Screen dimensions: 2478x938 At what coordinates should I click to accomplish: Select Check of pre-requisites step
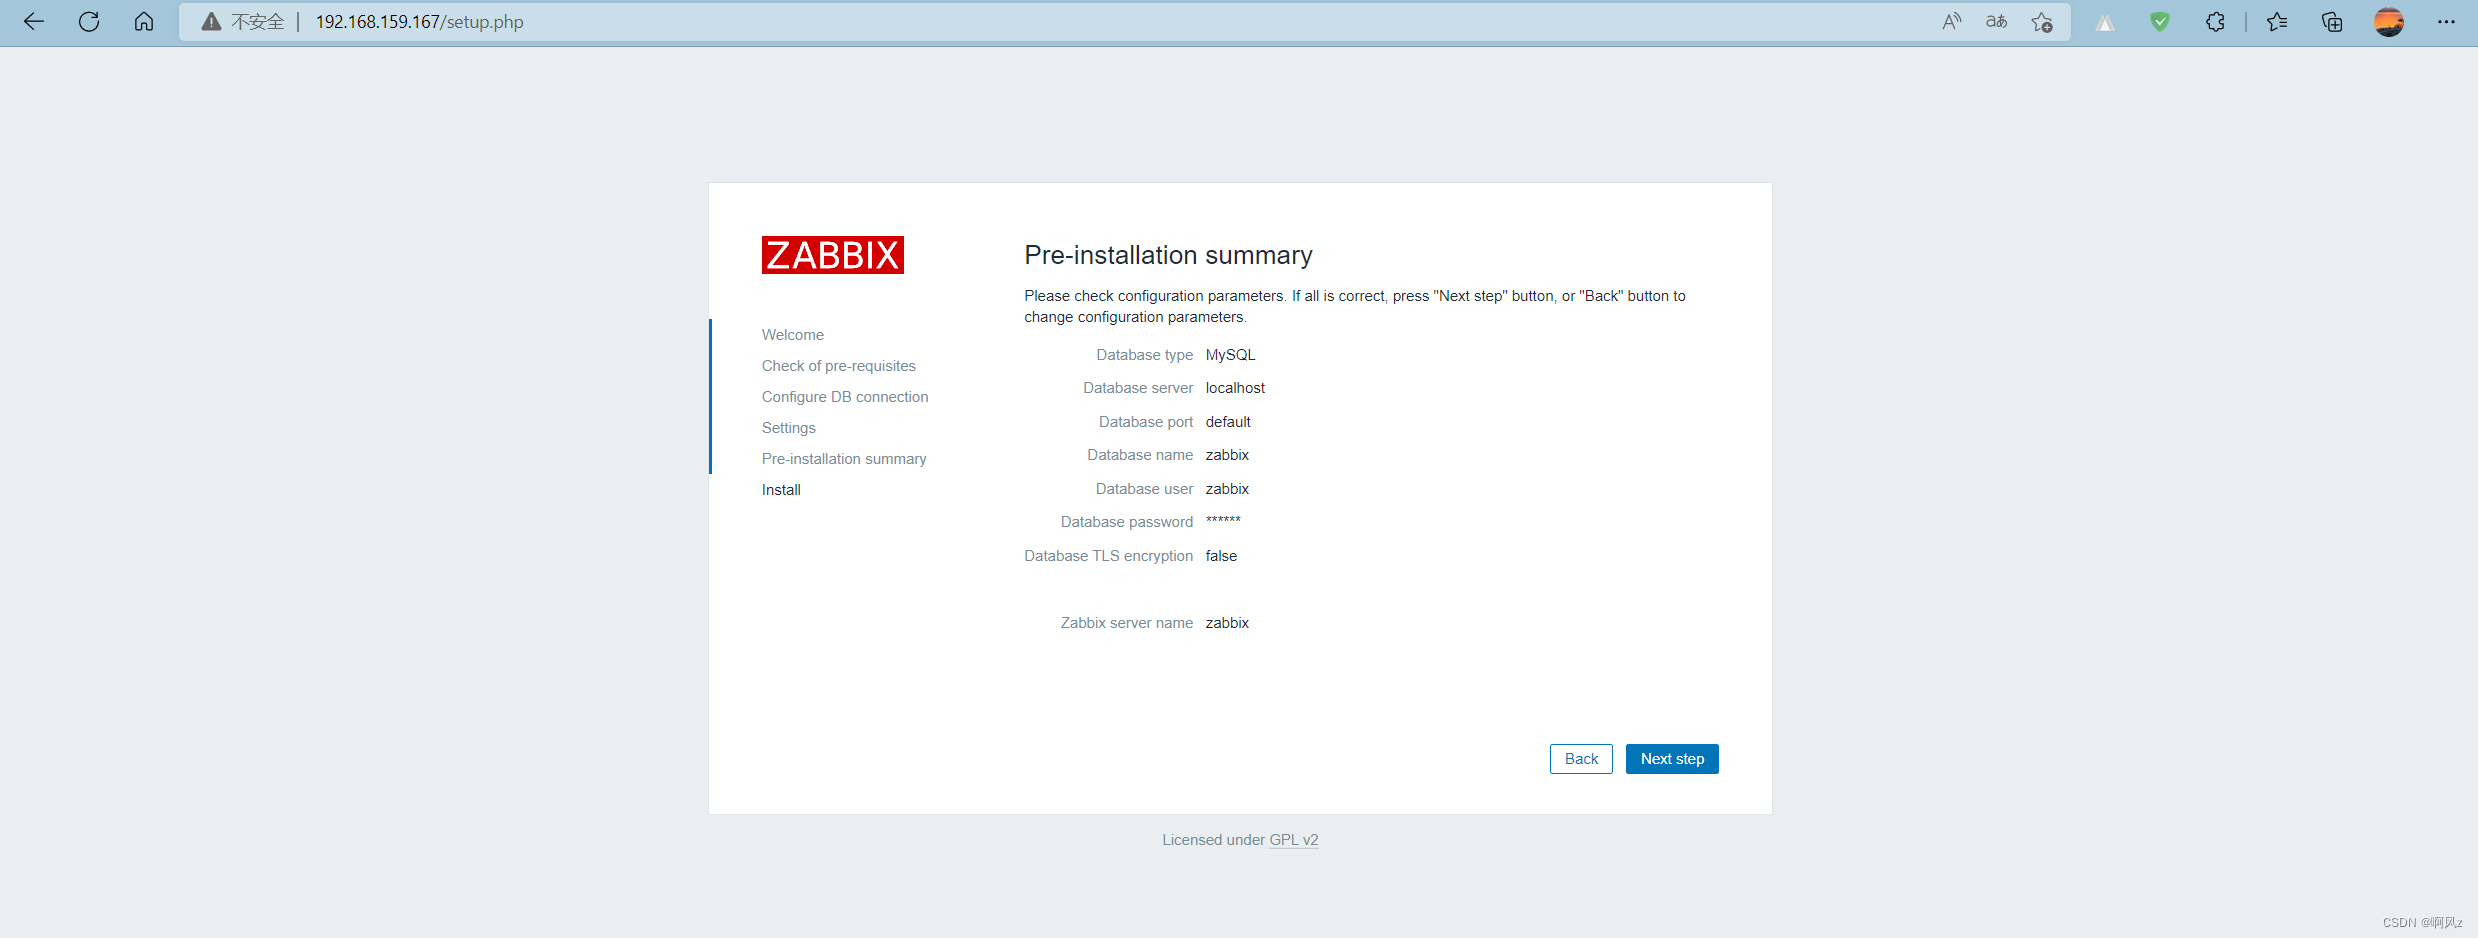pos(838,366)
